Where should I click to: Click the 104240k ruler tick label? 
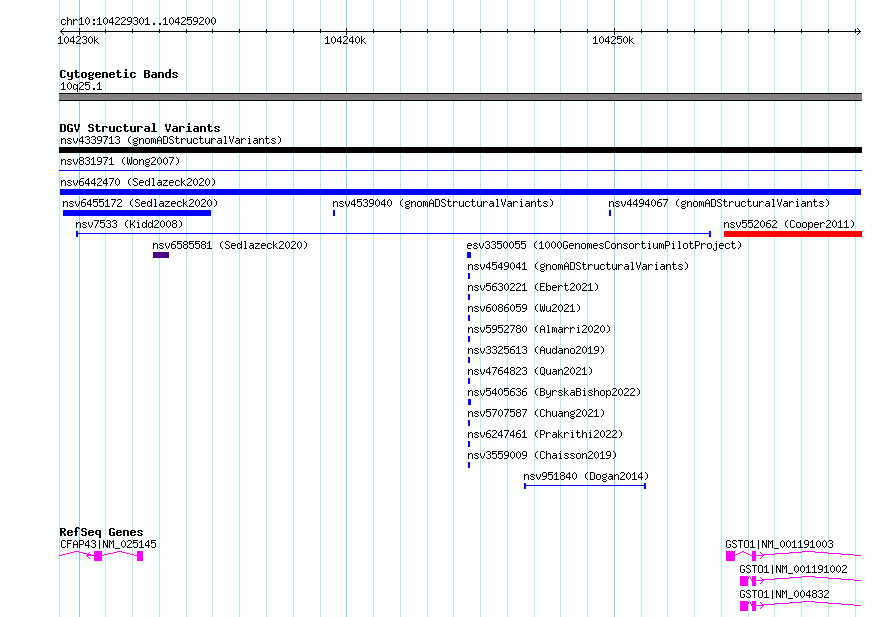coord(345,40)
